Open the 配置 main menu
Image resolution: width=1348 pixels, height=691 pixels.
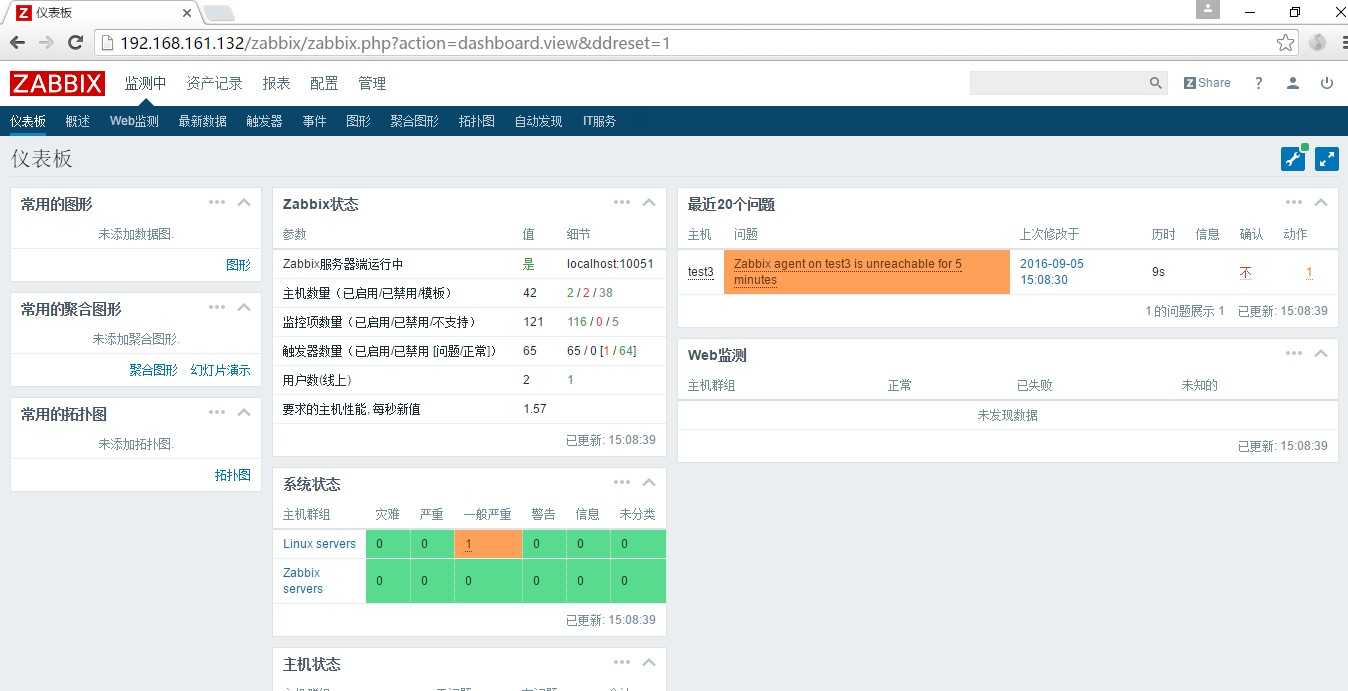324,83
